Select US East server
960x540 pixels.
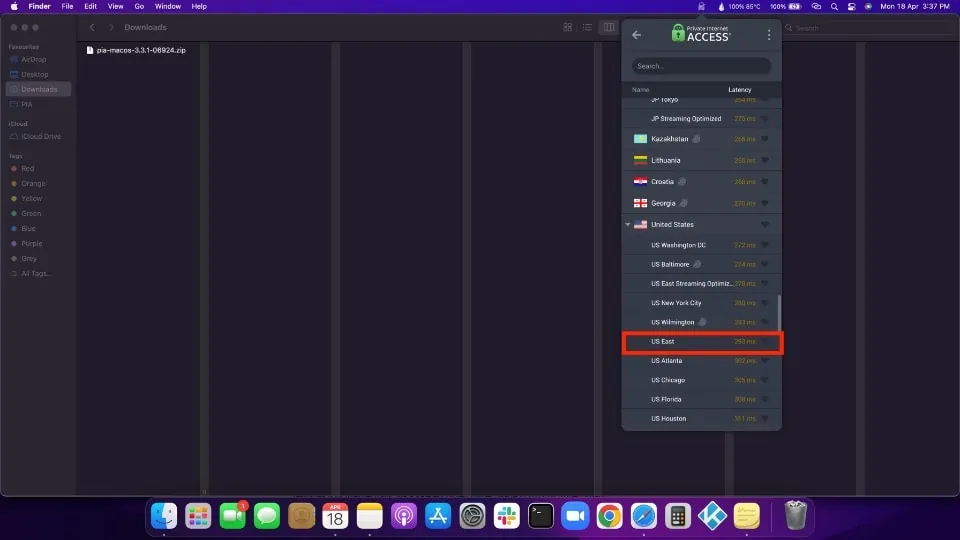click(x=702, y=342)
